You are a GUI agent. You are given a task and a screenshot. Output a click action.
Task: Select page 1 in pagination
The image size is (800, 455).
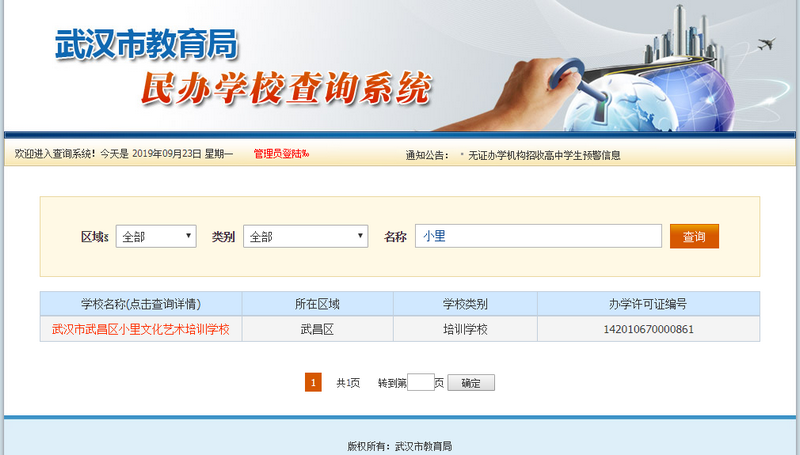313,382
